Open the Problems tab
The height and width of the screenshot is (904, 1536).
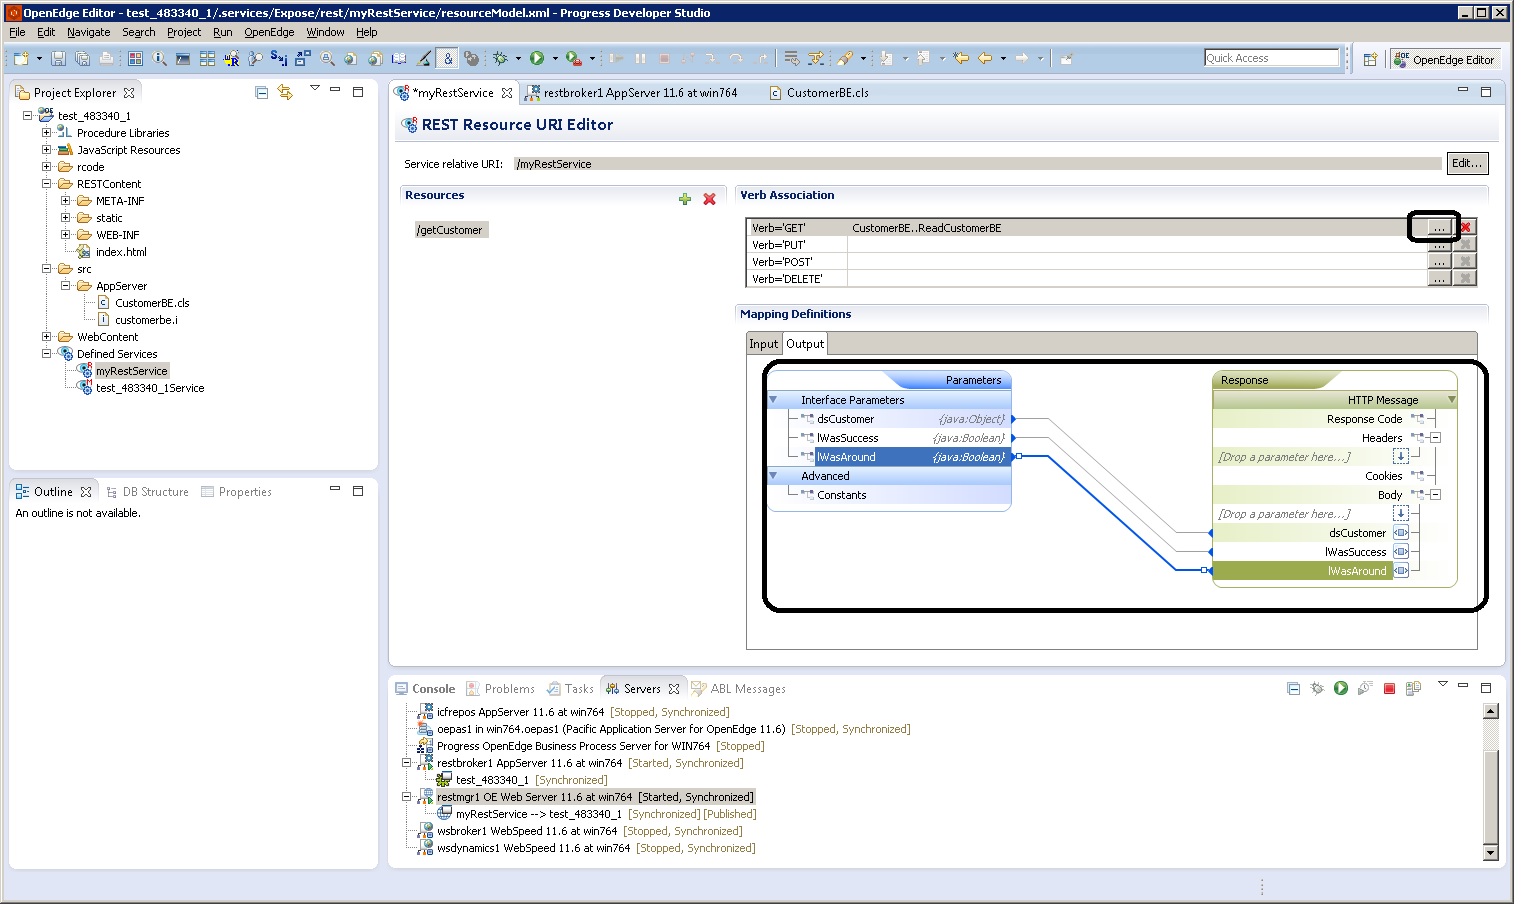click(x=500, y=689)
